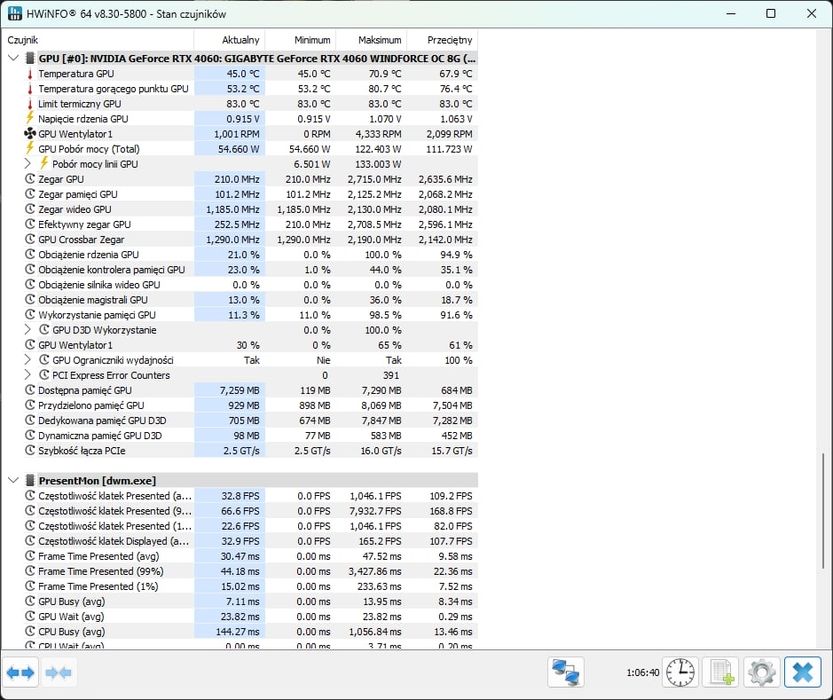Image resolution: width=833 pixels, height=700 pixels.
Task: Click the log file with plus icon
Action: 721,672
